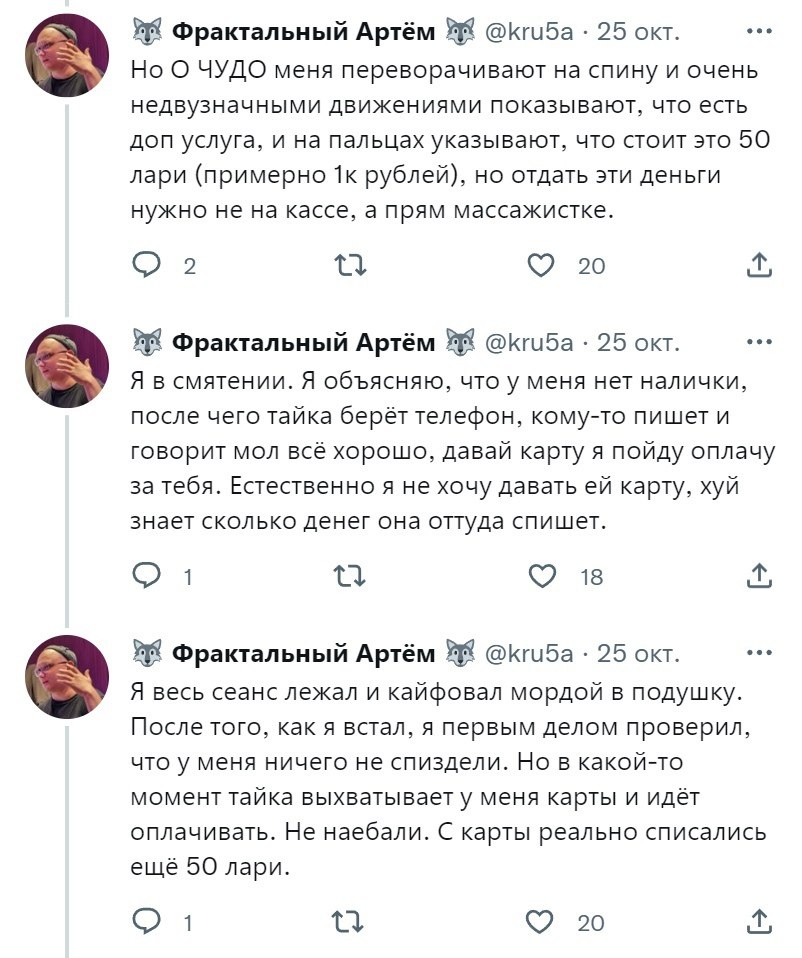Click the avatar on the third tweet
The image size is (802, 958).
(x=66, y=677)
